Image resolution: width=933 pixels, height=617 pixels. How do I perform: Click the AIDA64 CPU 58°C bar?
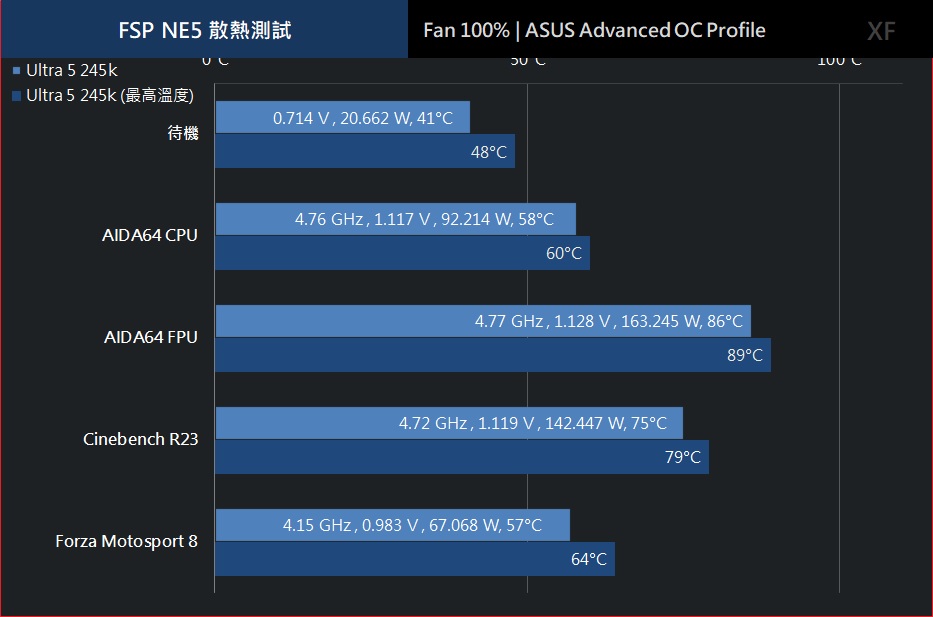tap(396, 219)
